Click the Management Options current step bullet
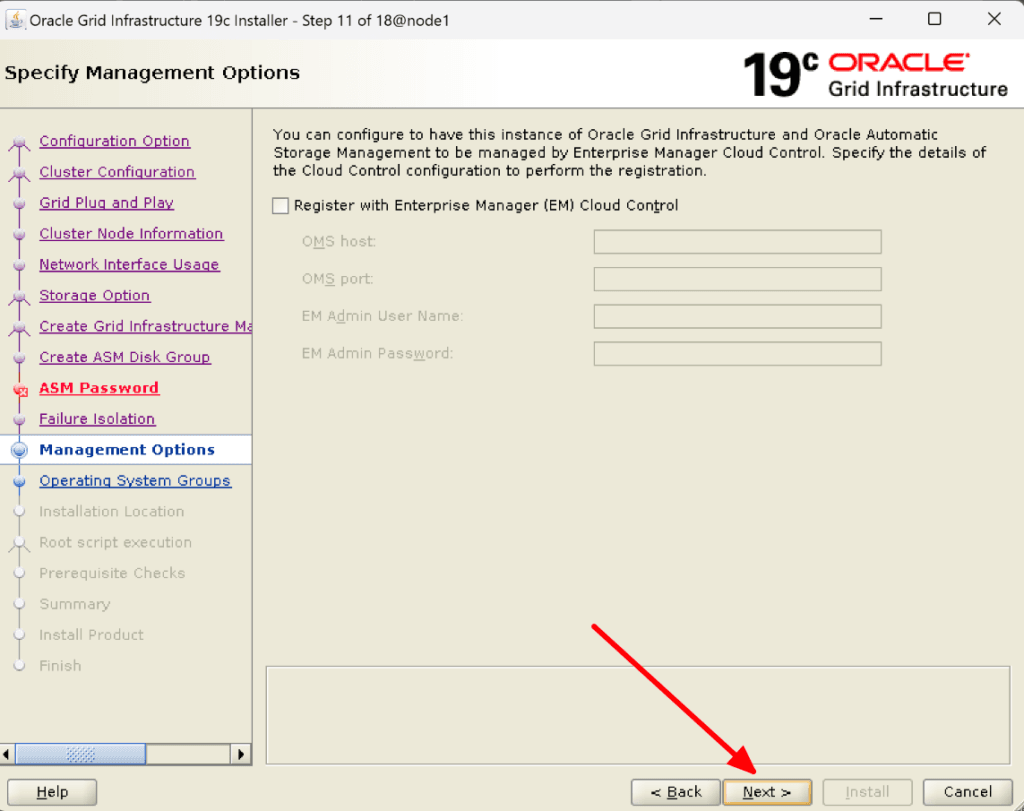The height and width of the screenshot is (811, 1024). (x=20, y=450)
